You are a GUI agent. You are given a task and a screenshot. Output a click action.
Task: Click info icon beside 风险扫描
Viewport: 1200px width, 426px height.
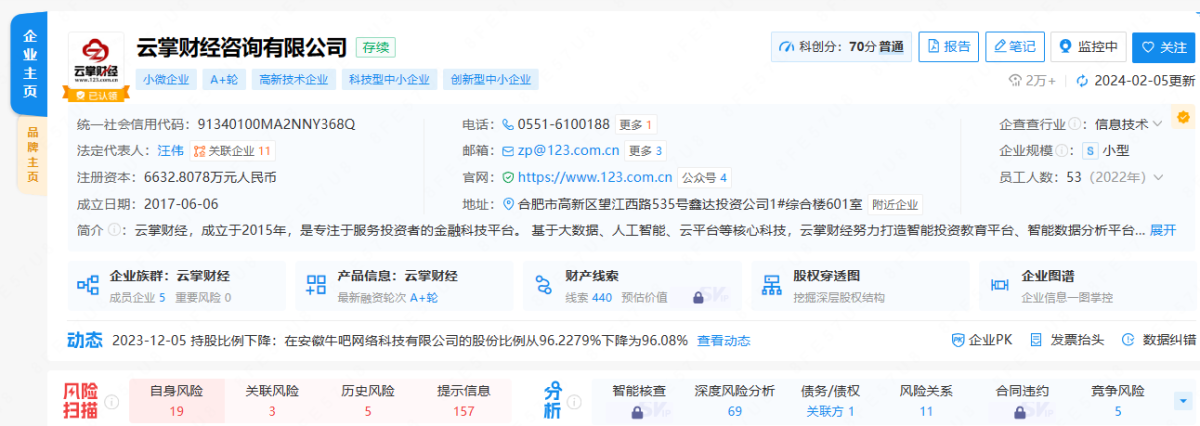112,401
